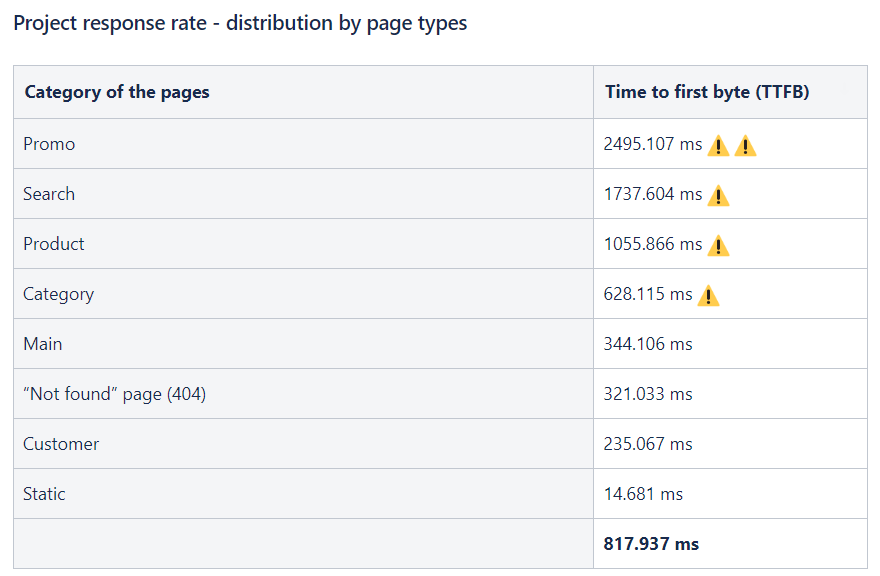The width and height of the screenshot is (880, 576).
Task: Click the bold total 817.937 ms
Action: 651,544
